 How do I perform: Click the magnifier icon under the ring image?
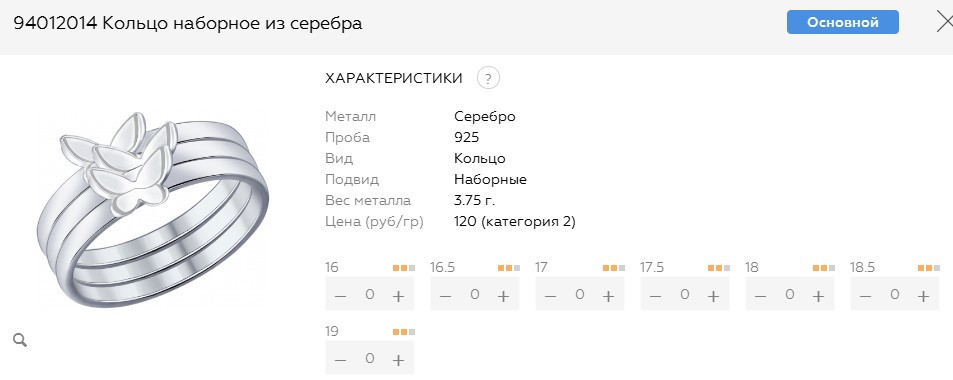click(20, 340)
